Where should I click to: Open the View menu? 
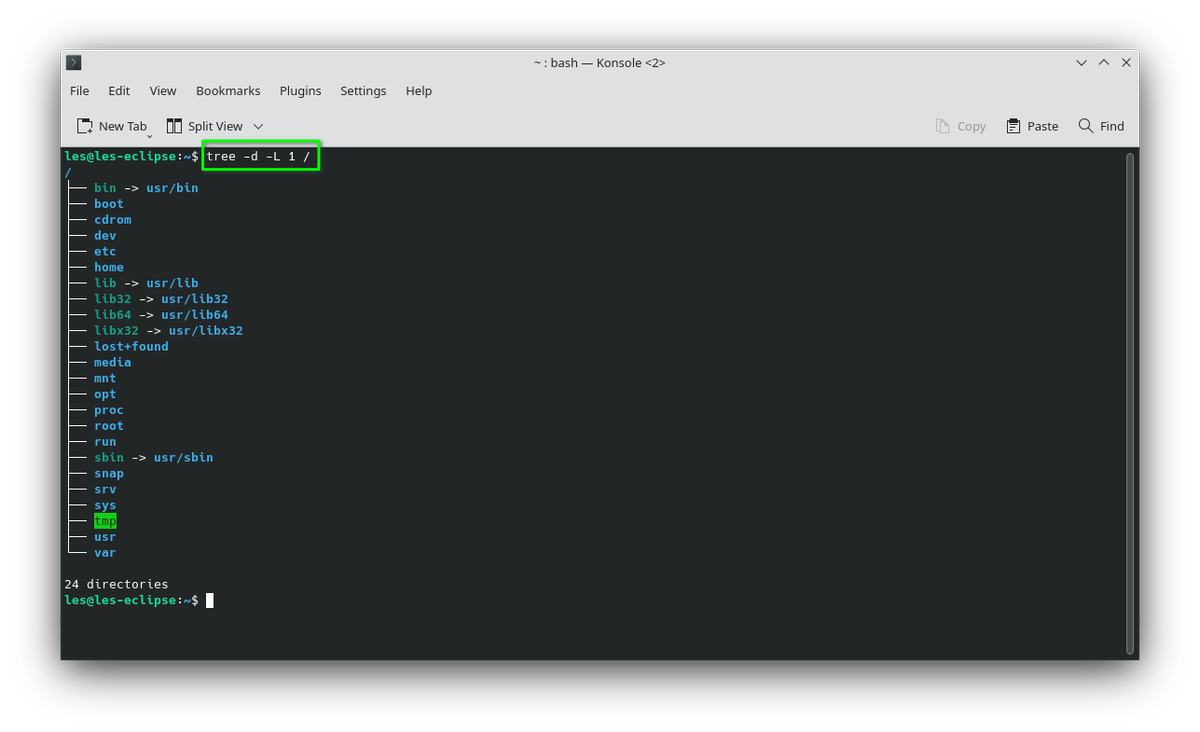(x=163, y=90)
